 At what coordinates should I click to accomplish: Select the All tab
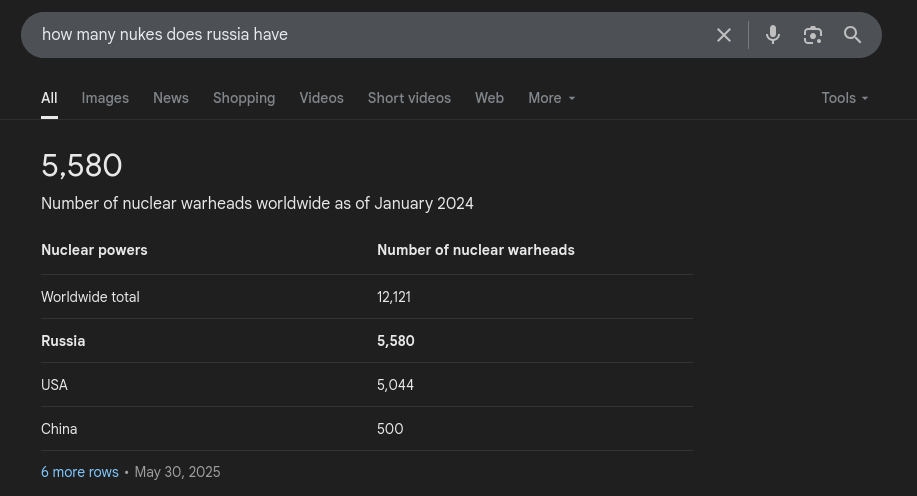point(49,98)
